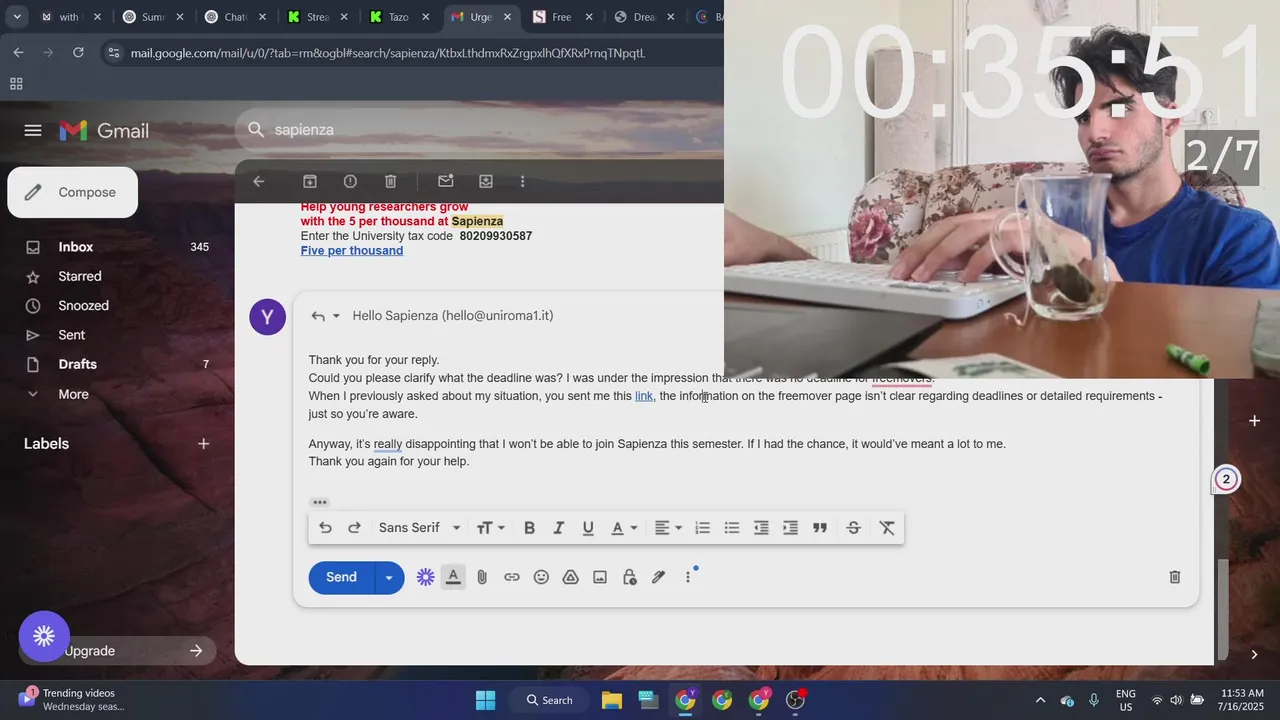Report this conversation as spam
The image size is (1280, 720).
pyautogui.click(x=350, y=181)
